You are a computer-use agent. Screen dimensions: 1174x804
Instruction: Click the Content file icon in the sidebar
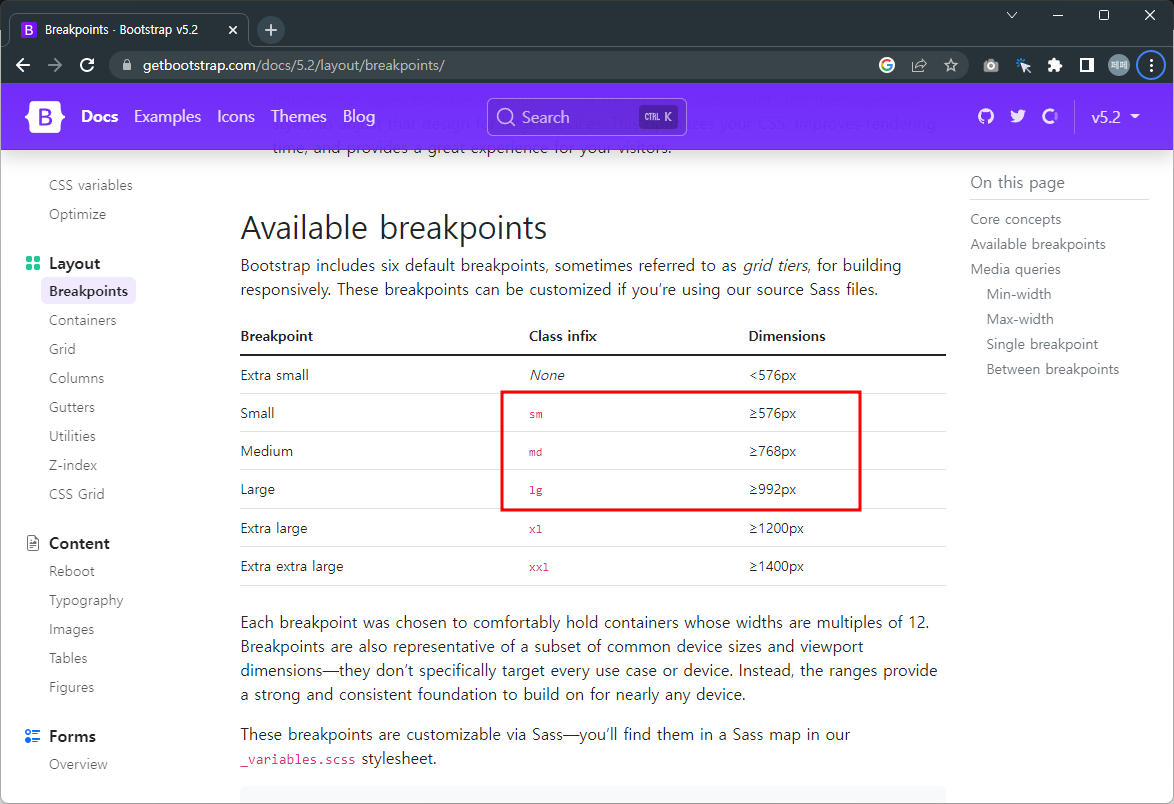pyautogui.click(x=31, y=542)
